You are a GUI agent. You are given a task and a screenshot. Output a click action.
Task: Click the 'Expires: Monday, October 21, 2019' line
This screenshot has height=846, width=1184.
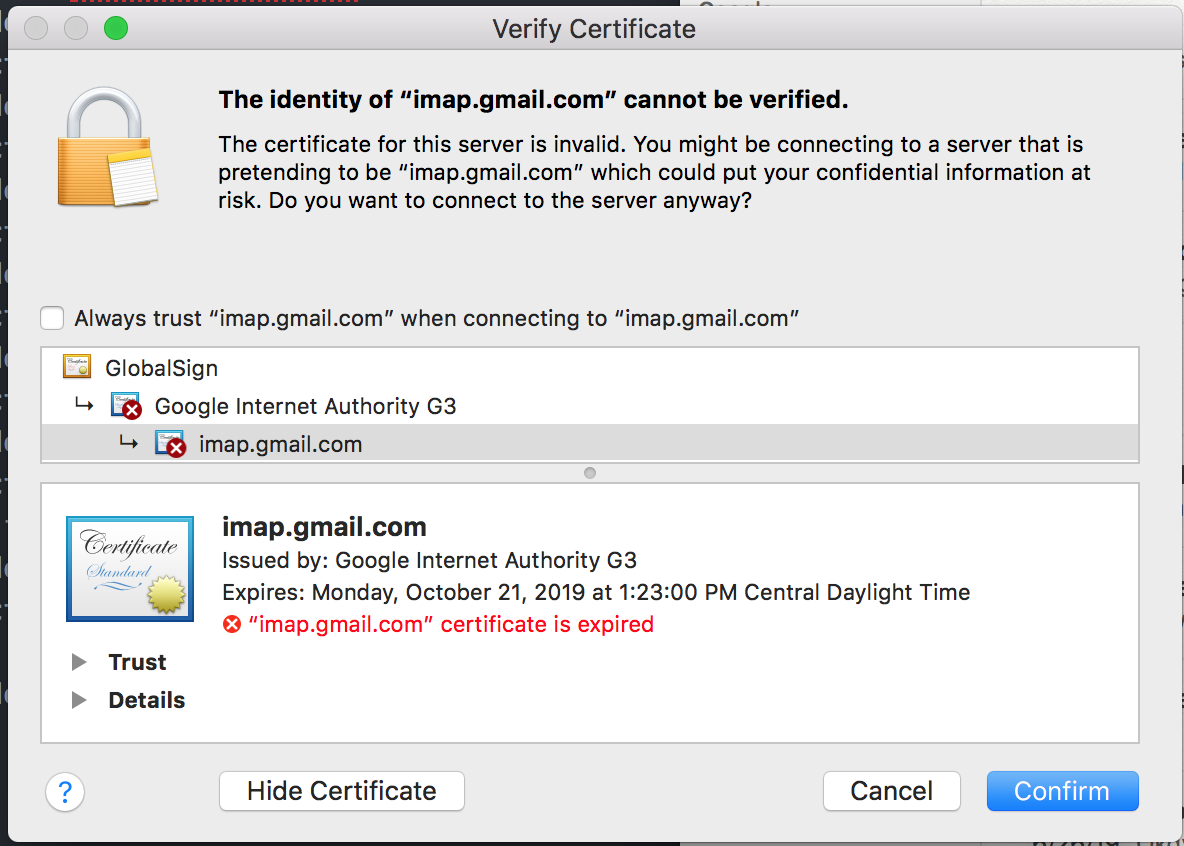point(596,592)
